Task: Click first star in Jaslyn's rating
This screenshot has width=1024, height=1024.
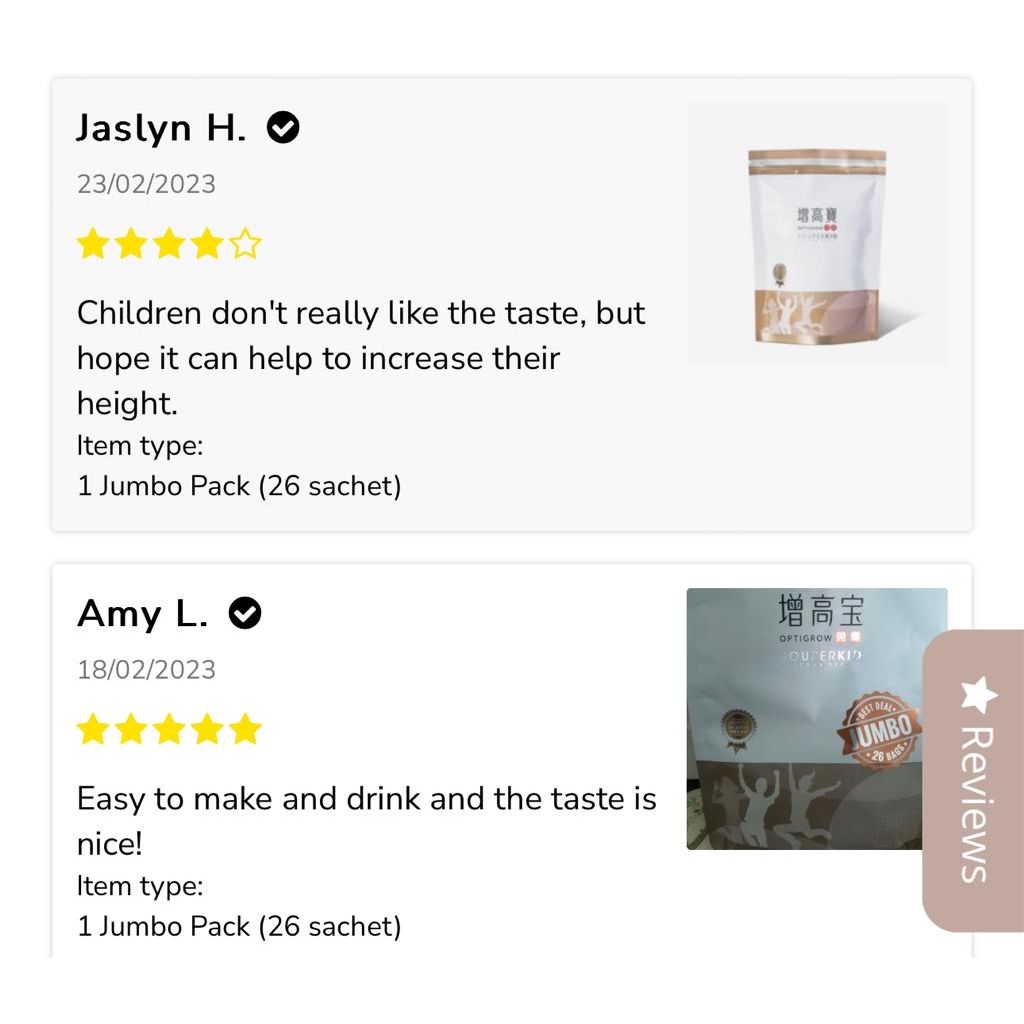Action: (x=93, y=244)
